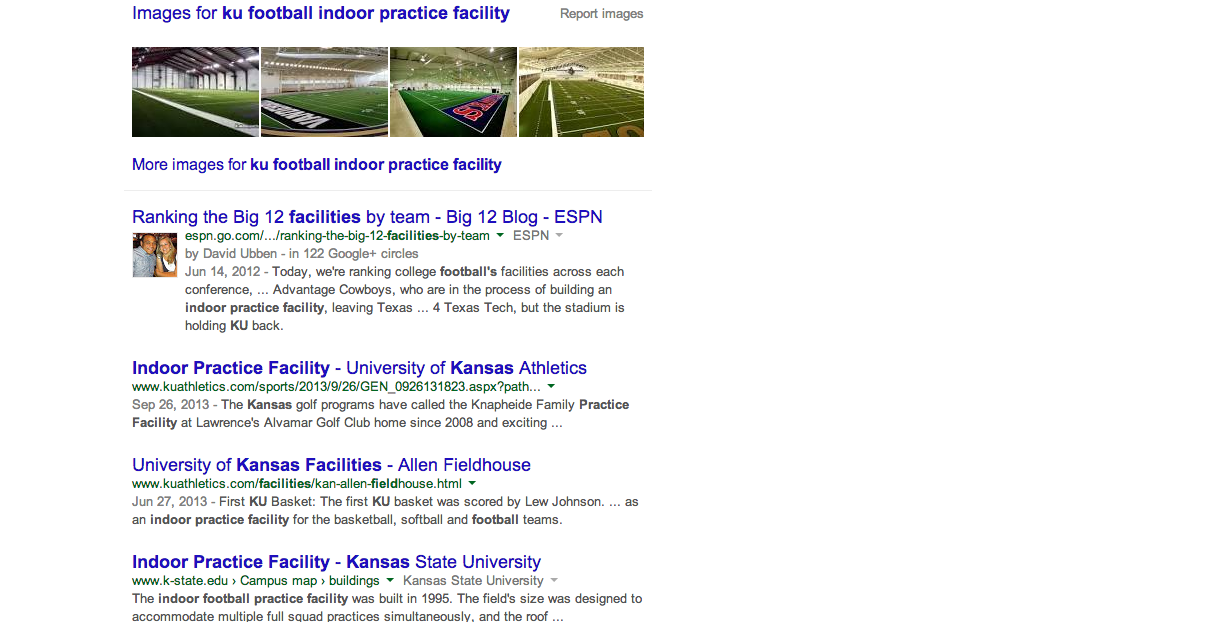Click David Ubben author photo
The width and height of the screenshot is (1225, 622).
(155, 254)
